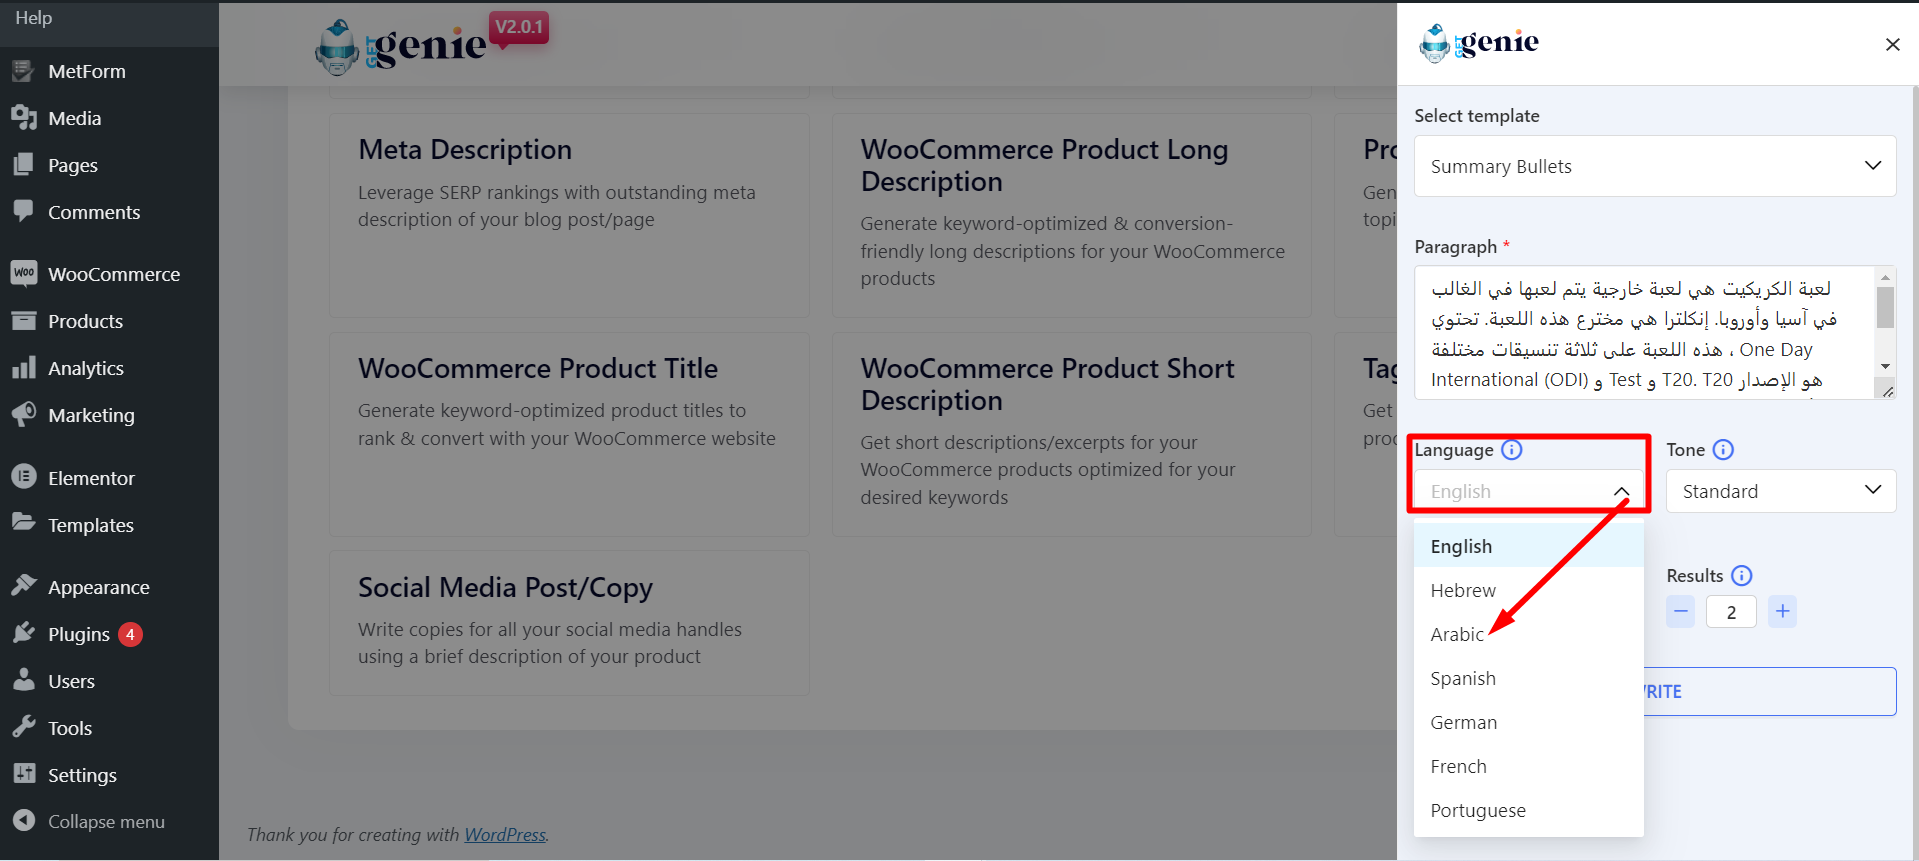Close the GetGenie side panel
The image size is (1919, 861).
coord(1892,44)
